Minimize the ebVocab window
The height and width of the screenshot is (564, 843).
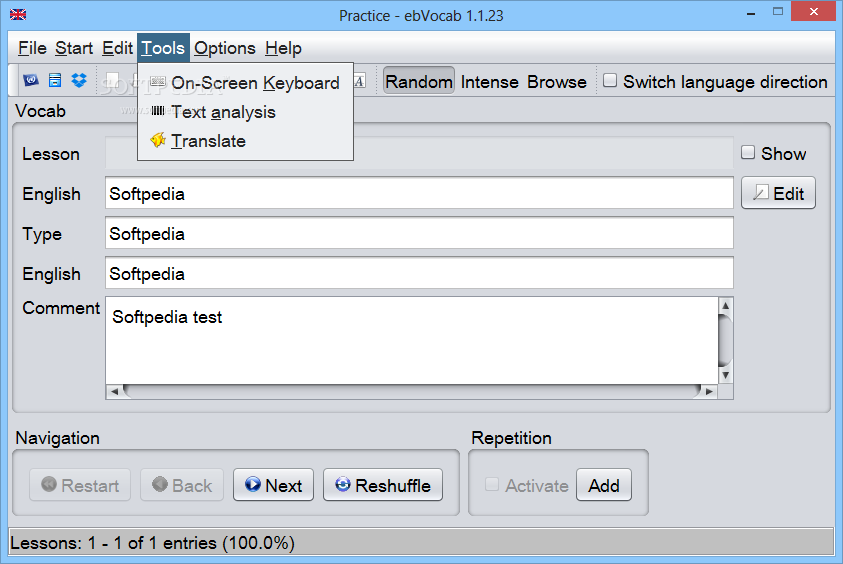click(751, 13)
